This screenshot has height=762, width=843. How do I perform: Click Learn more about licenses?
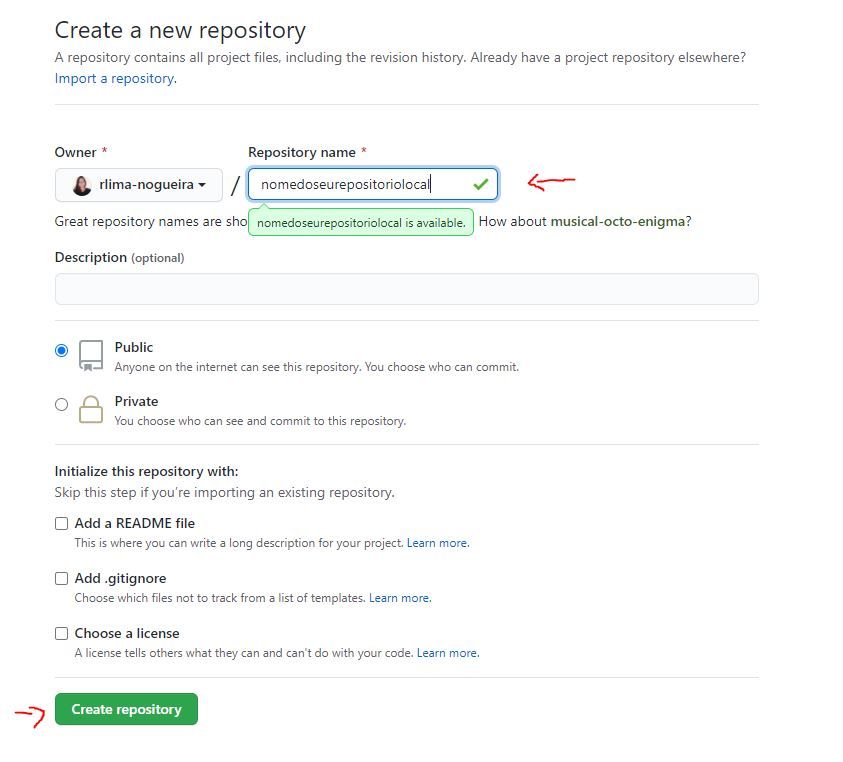pyautogui.click(x=446, y=652)
